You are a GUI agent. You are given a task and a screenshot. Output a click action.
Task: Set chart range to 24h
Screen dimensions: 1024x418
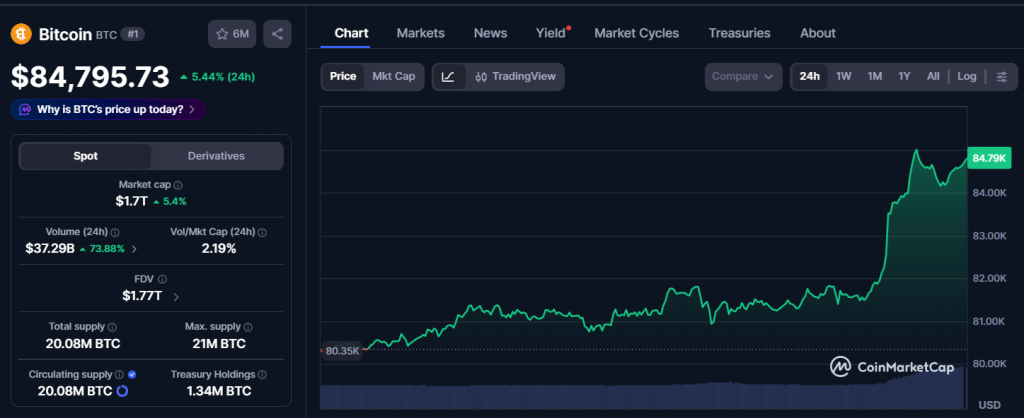tap(810, 76)
